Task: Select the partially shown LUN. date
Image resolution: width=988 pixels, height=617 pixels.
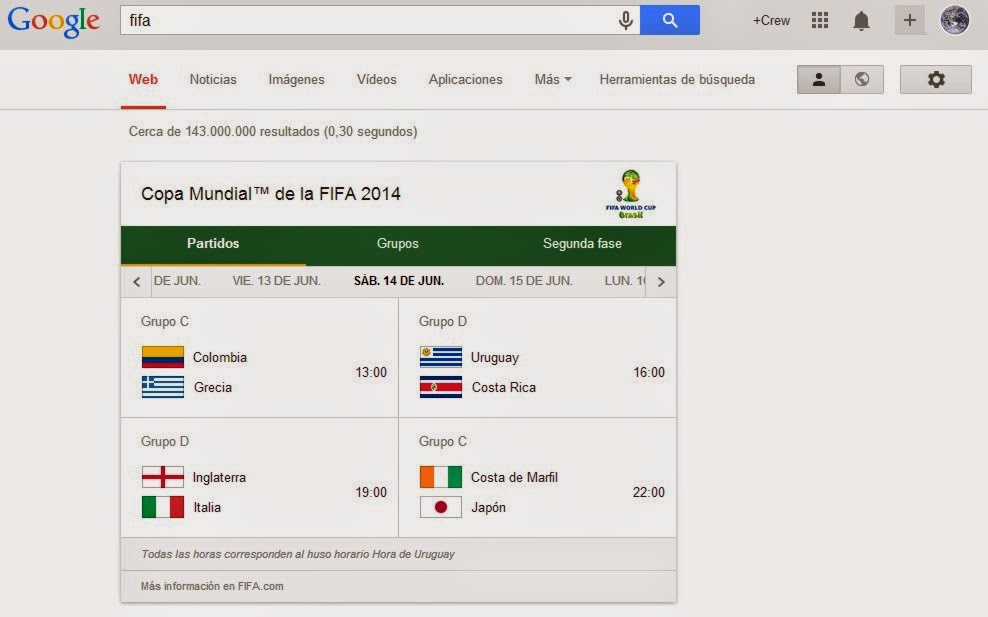Action: 624,281
